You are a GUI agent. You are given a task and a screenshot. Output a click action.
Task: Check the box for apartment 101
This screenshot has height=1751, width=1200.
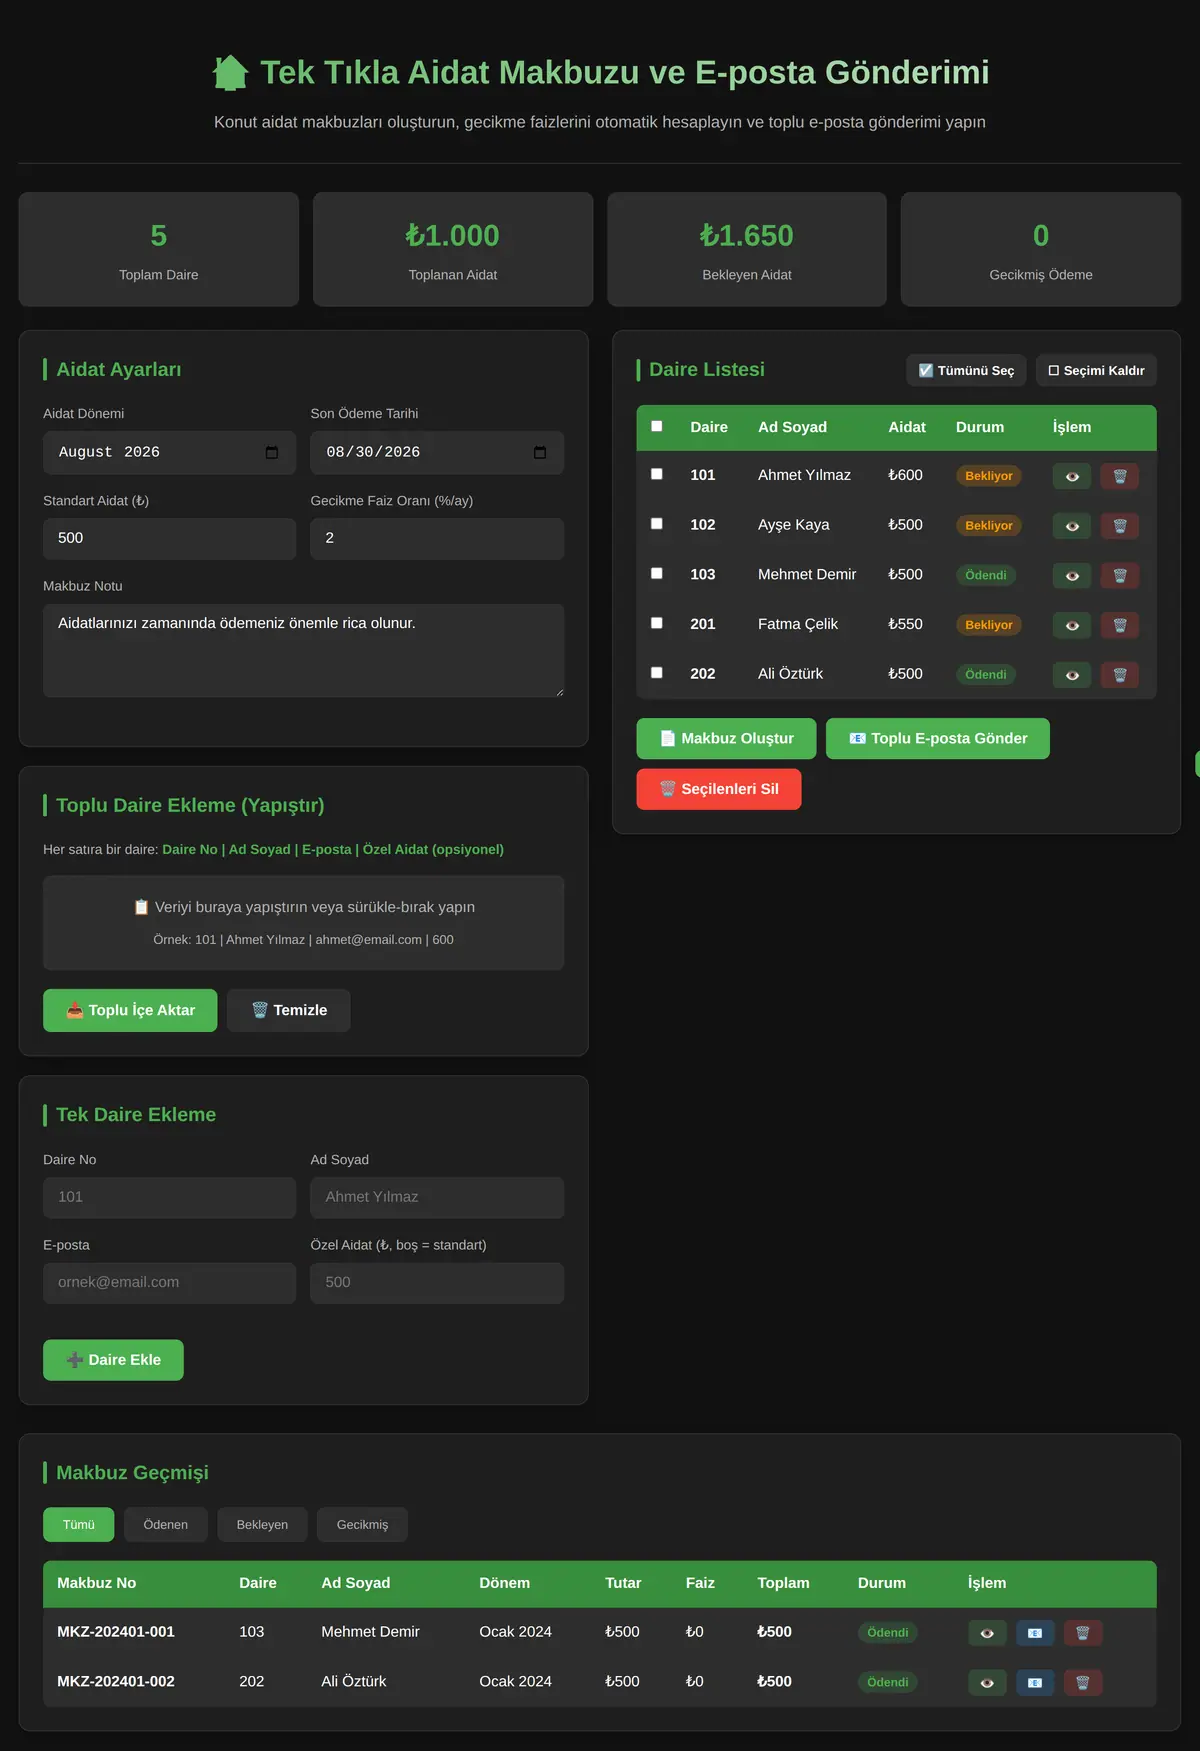point(657,474)
